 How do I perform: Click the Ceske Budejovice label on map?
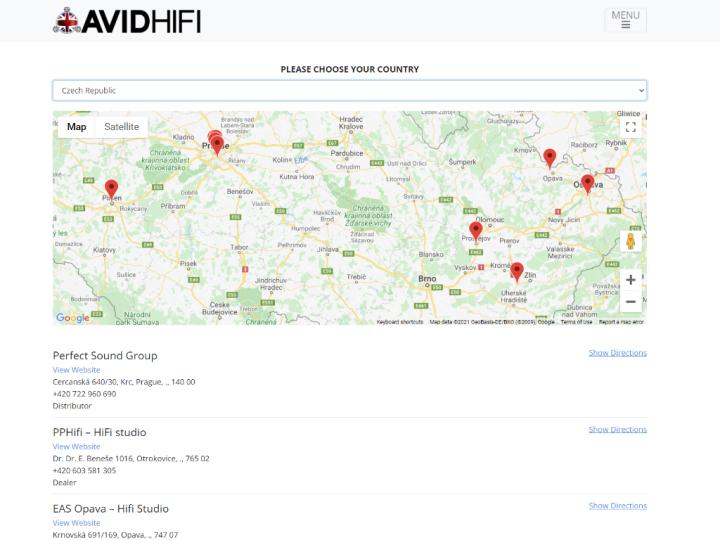[x=219, y=308]
